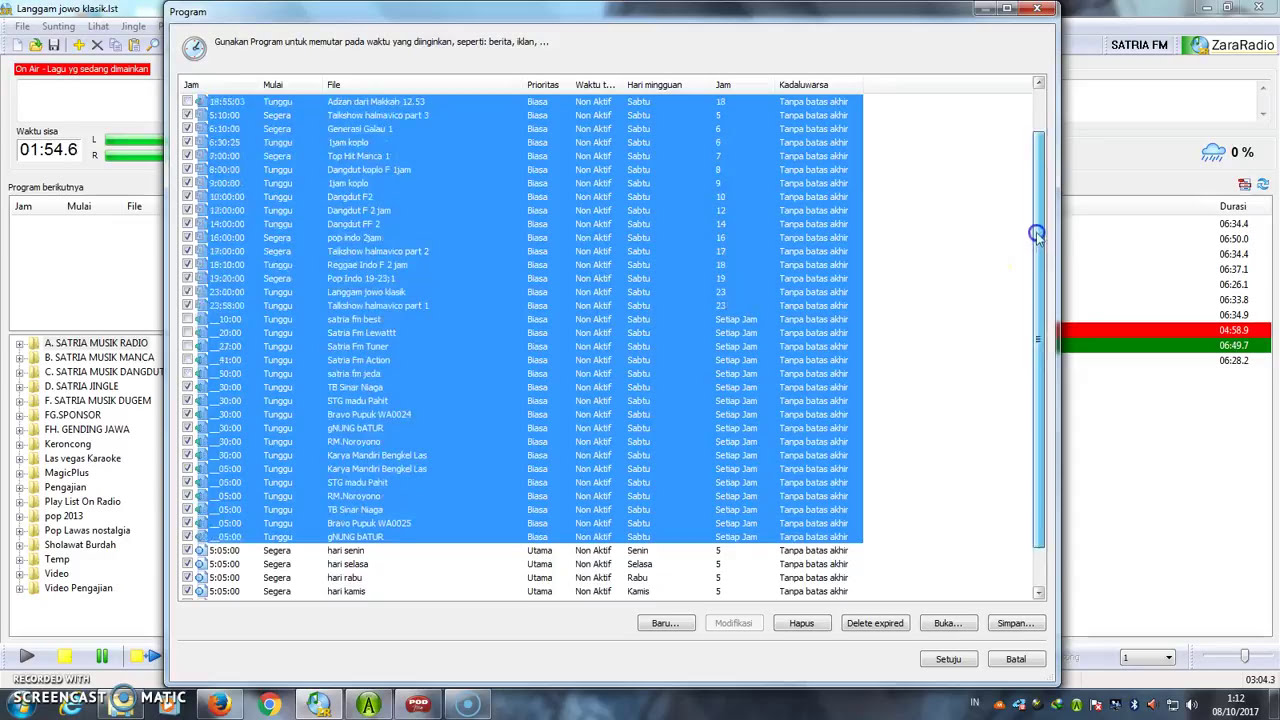Enable the Satria Fm Lewattt program checkbox
Screen dimensions: 1280x720
(188, 333)
